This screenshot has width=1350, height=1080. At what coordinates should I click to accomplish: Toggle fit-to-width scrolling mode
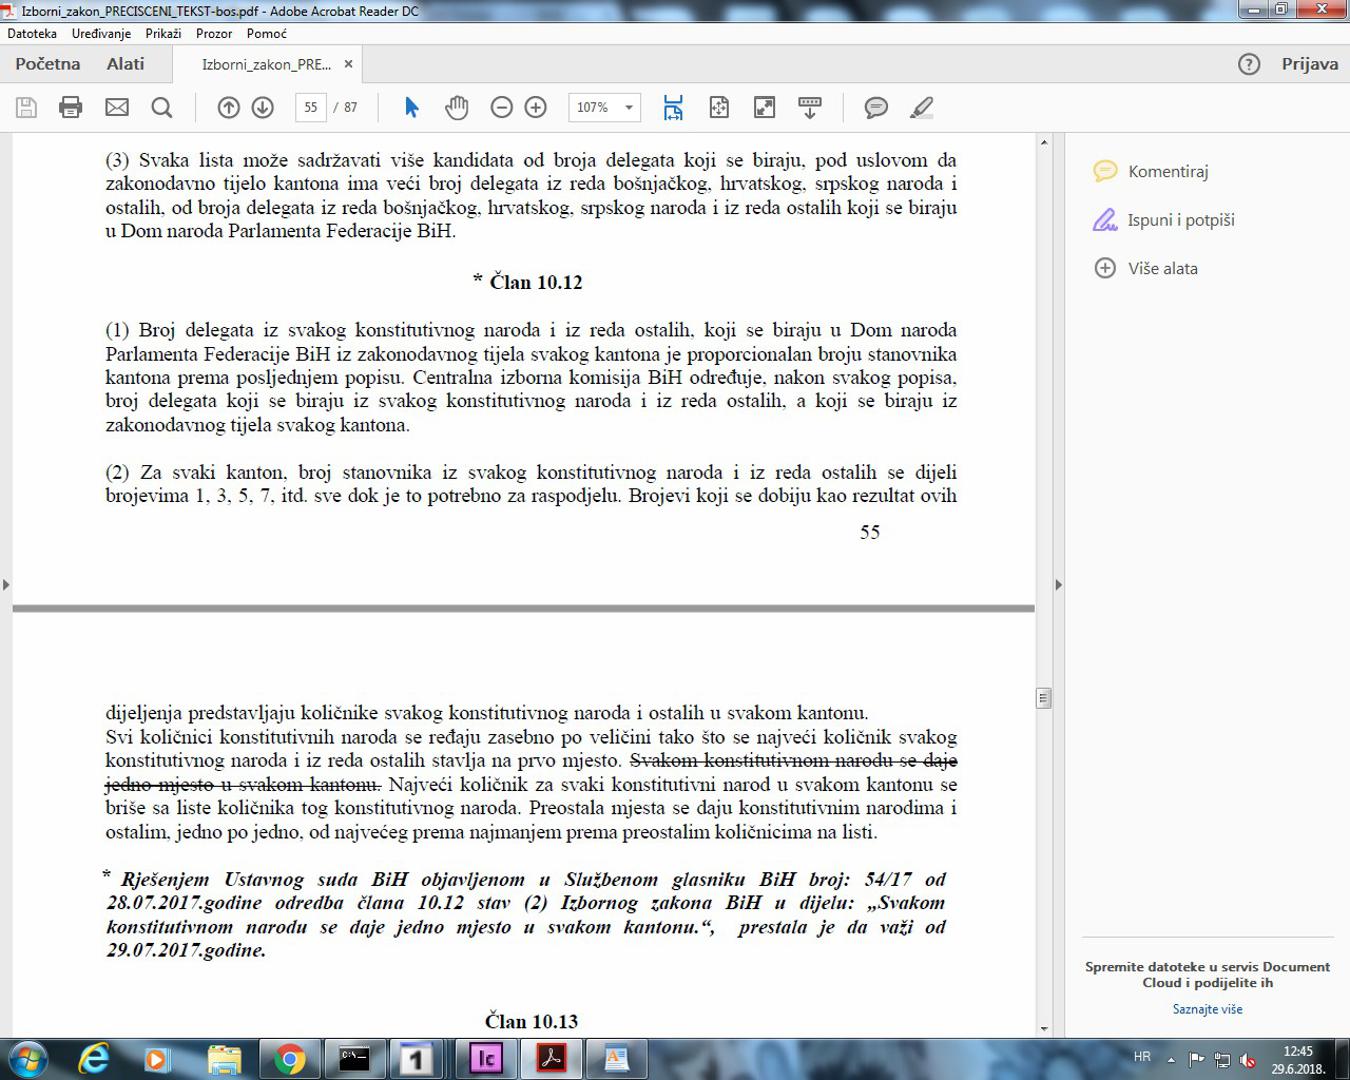point(673,108)
